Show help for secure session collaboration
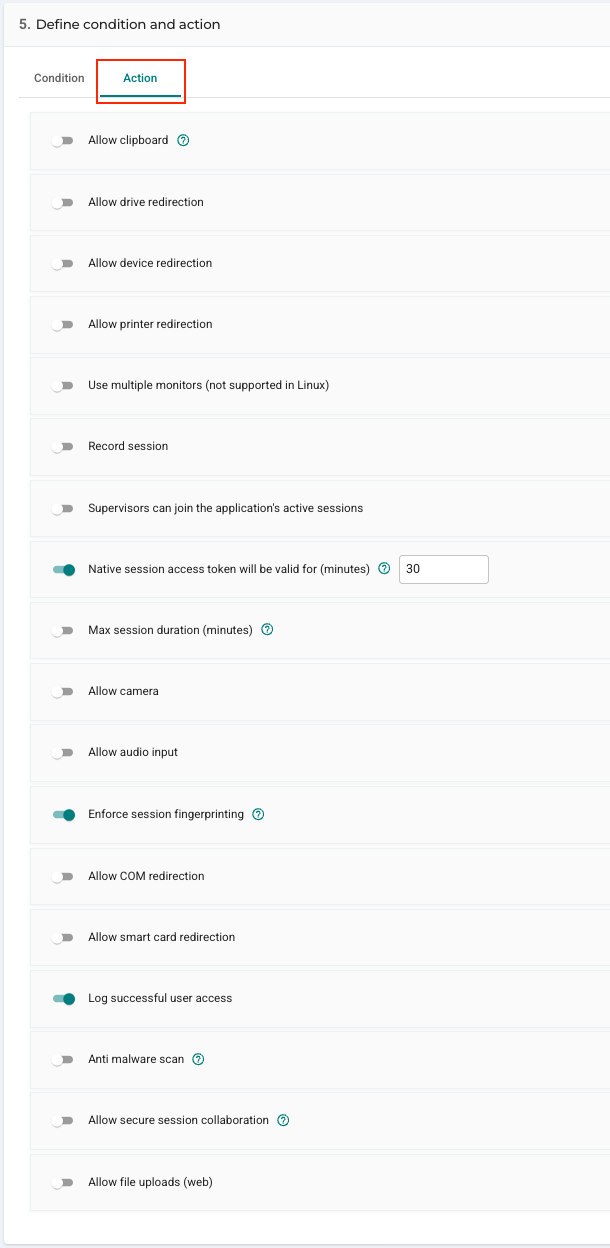The width and height of the screenshot is (610, 1248). point(283,1120)
